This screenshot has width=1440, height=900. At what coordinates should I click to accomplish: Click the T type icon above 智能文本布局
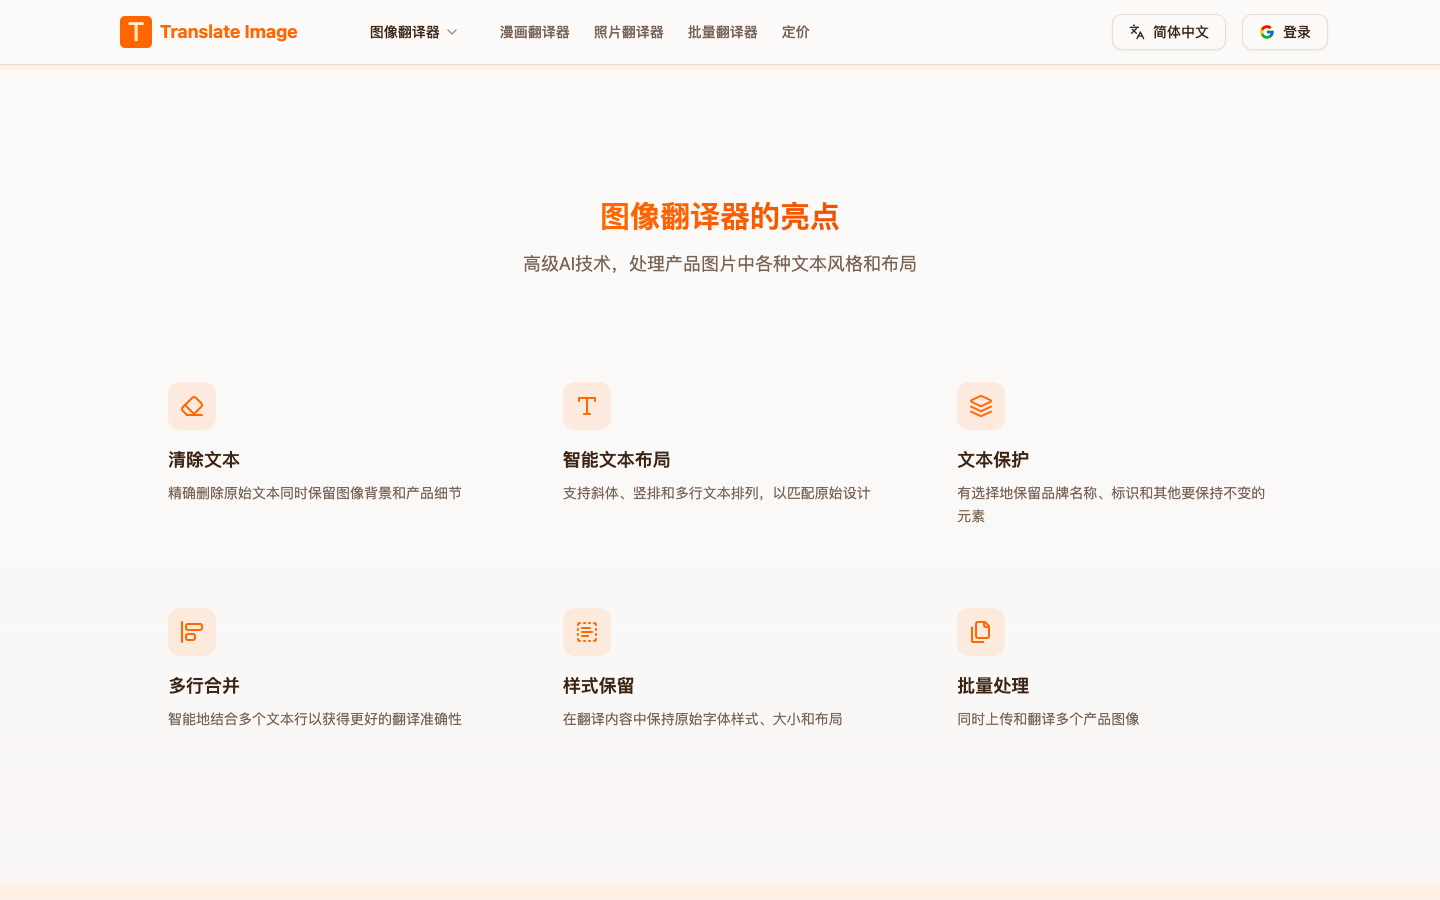(587, 406)
